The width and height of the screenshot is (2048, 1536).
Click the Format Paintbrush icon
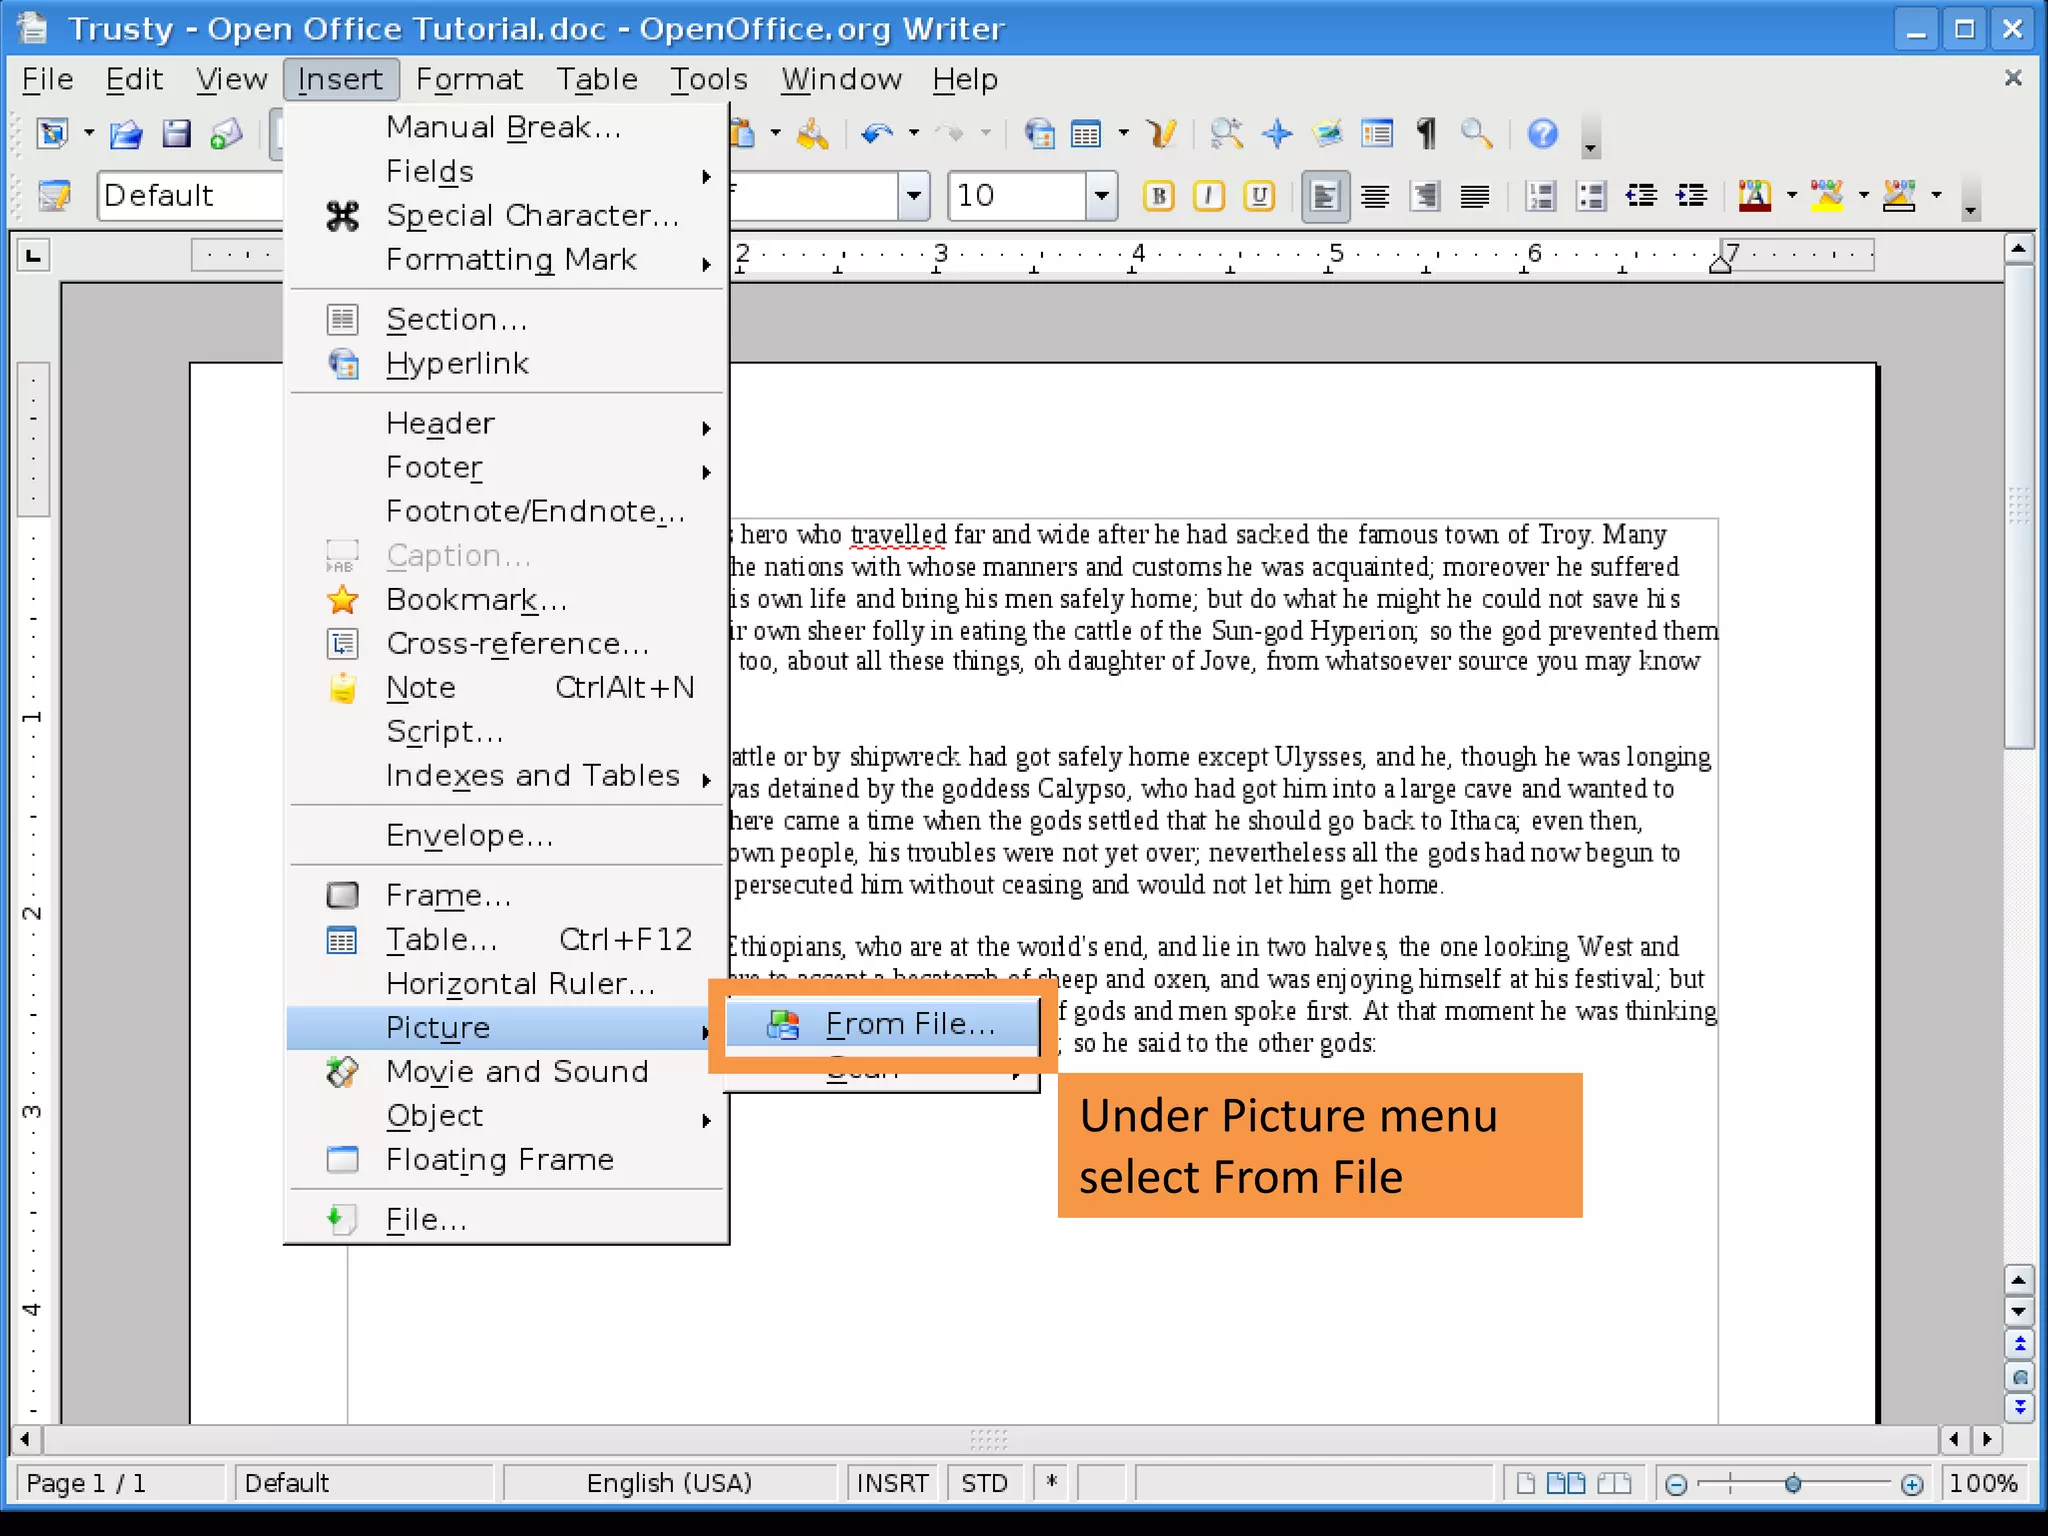(x=812, y=133)
